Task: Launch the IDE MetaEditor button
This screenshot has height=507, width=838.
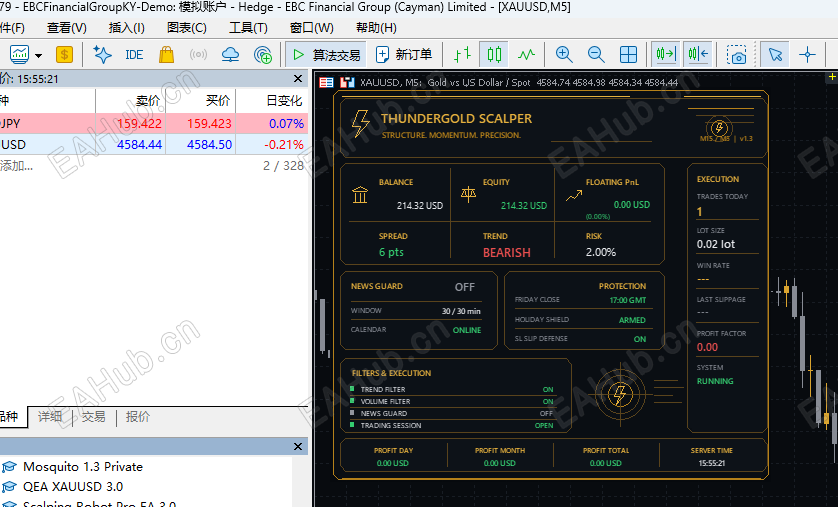Action: 134,54
